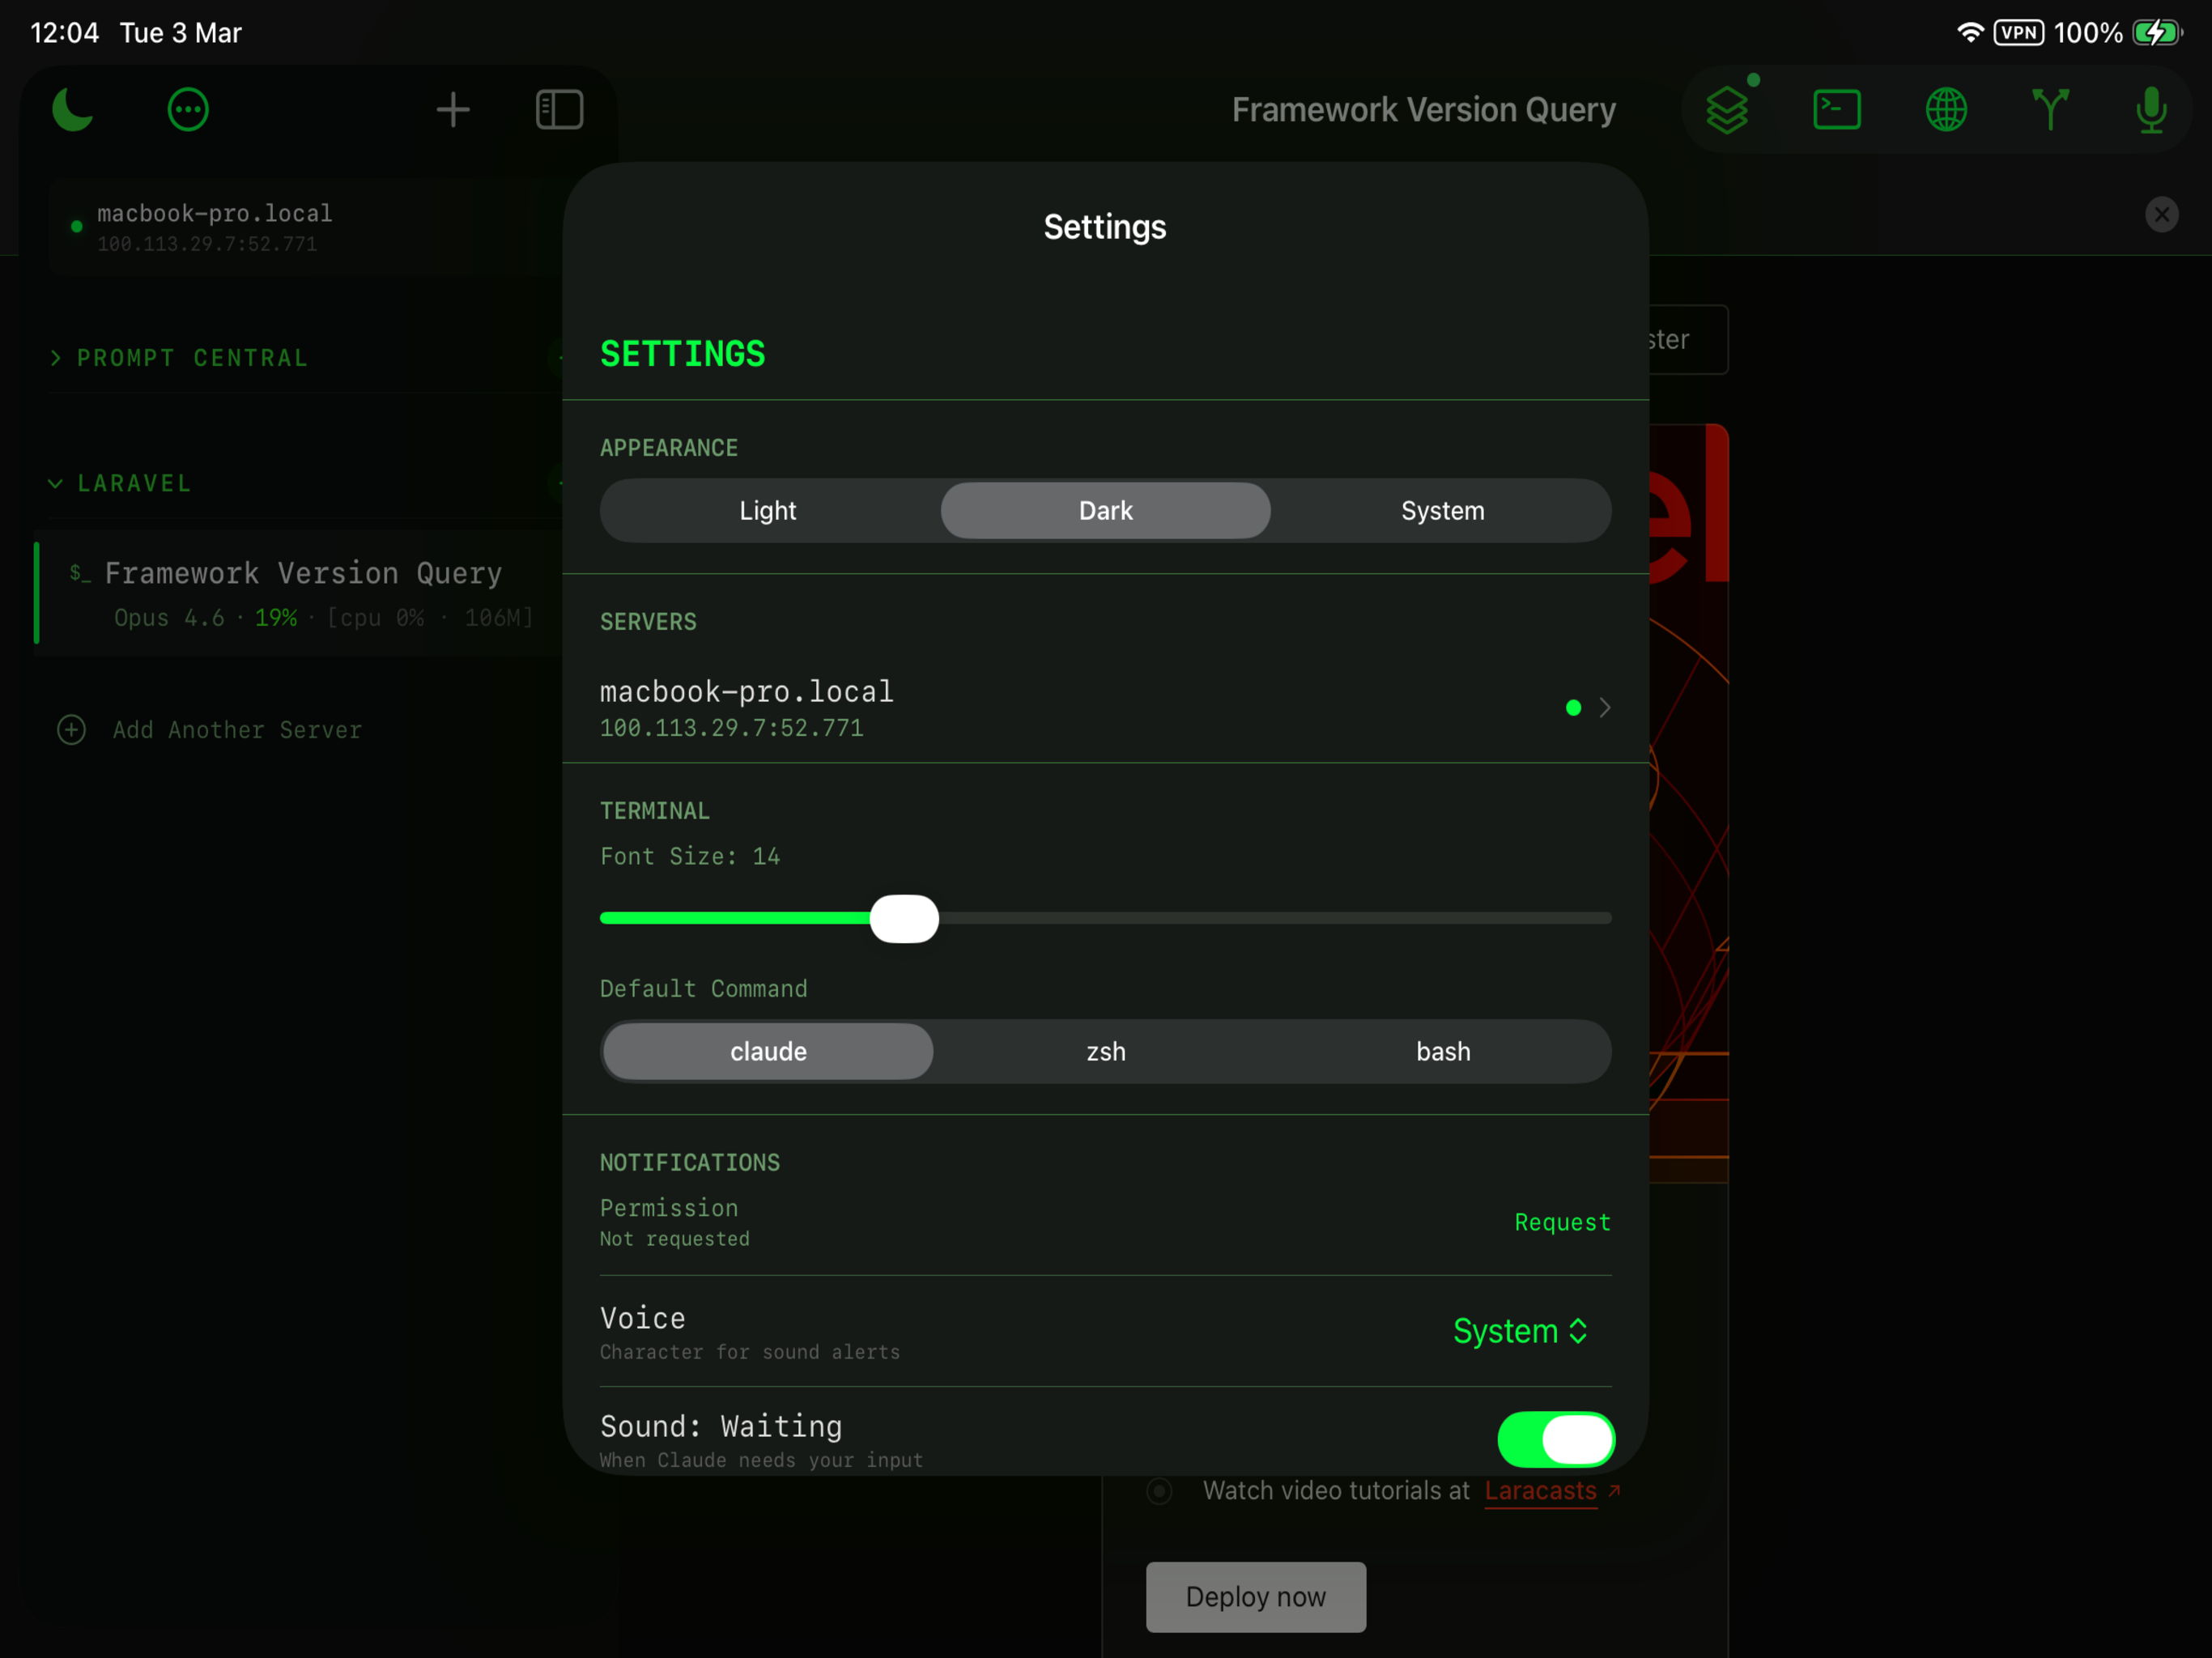Select System appearance

[1443, 511]
